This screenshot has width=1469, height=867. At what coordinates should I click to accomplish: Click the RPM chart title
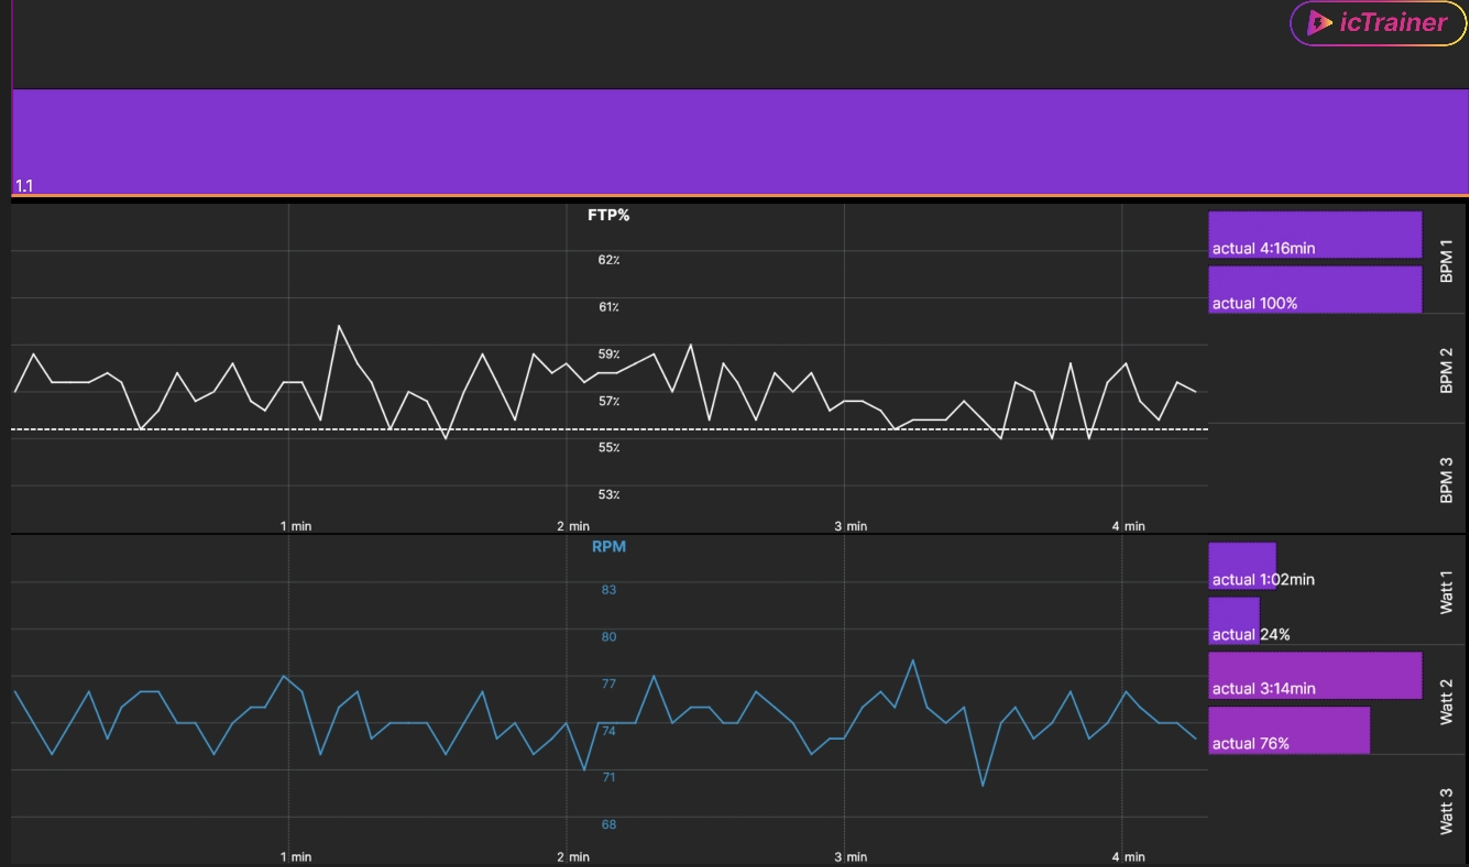pyautogui.click(x=608, y=546)
